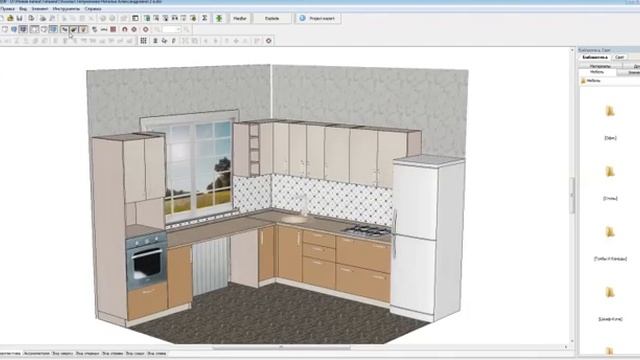
Task: Open the Инструменты menu
Action: tap(66, 9)
